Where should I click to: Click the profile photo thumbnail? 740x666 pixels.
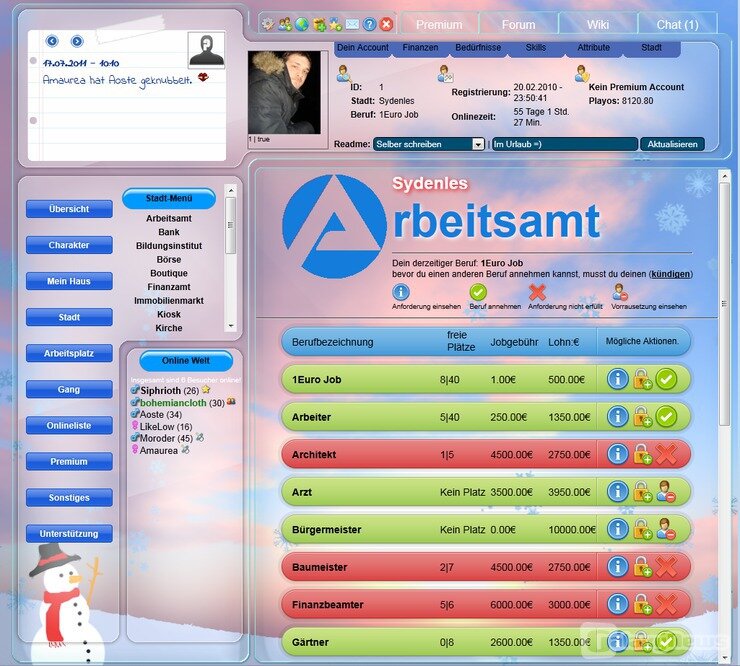(284, 93)
